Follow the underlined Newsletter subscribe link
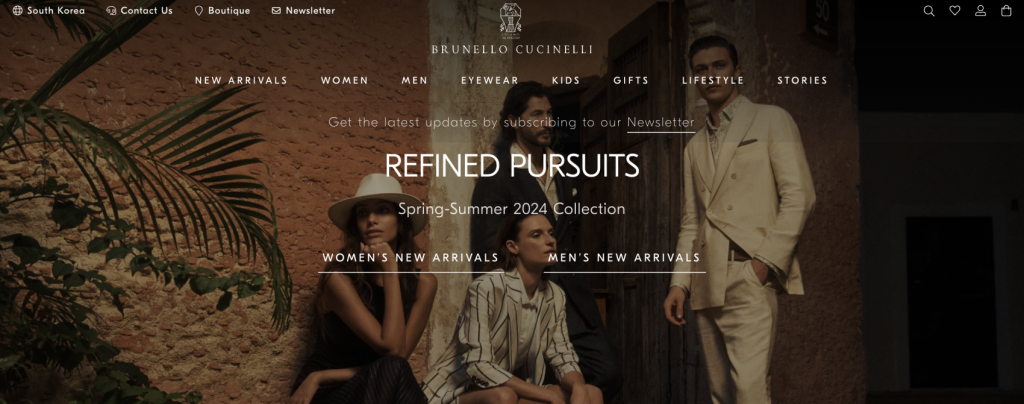This screenshot has height=404, width=1024. coord(661,122)
